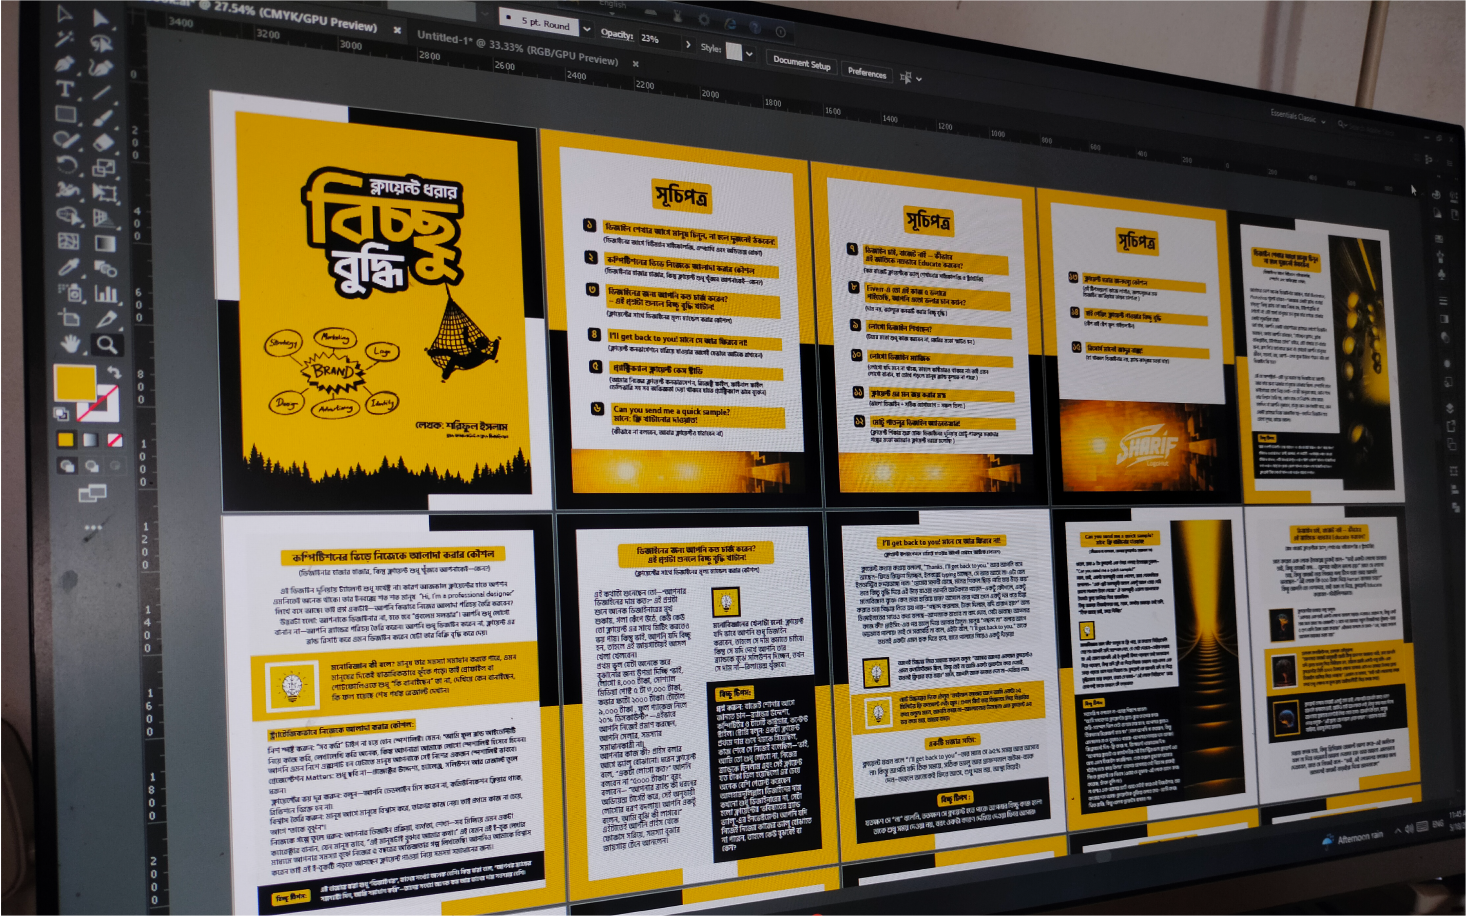Click the yellow Fill color swatch
Screen dimensions: 1466x916
tap(75, 382)
